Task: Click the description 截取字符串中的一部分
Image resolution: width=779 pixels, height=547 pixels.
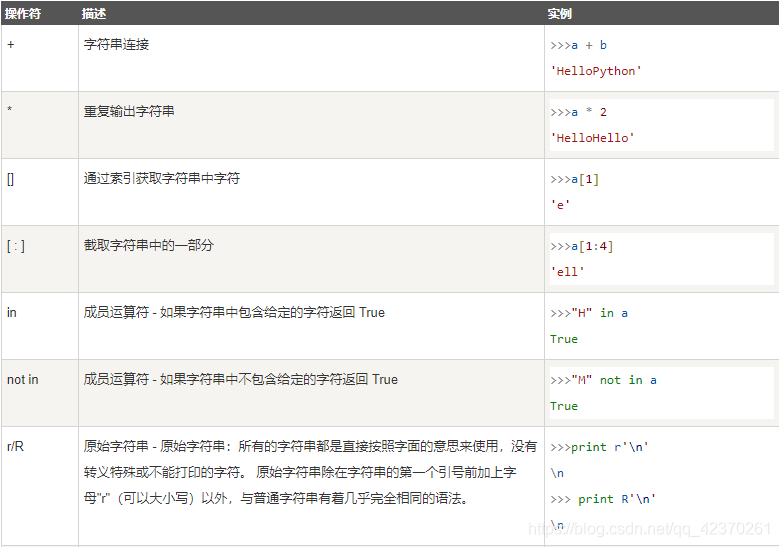Action: 149,245
